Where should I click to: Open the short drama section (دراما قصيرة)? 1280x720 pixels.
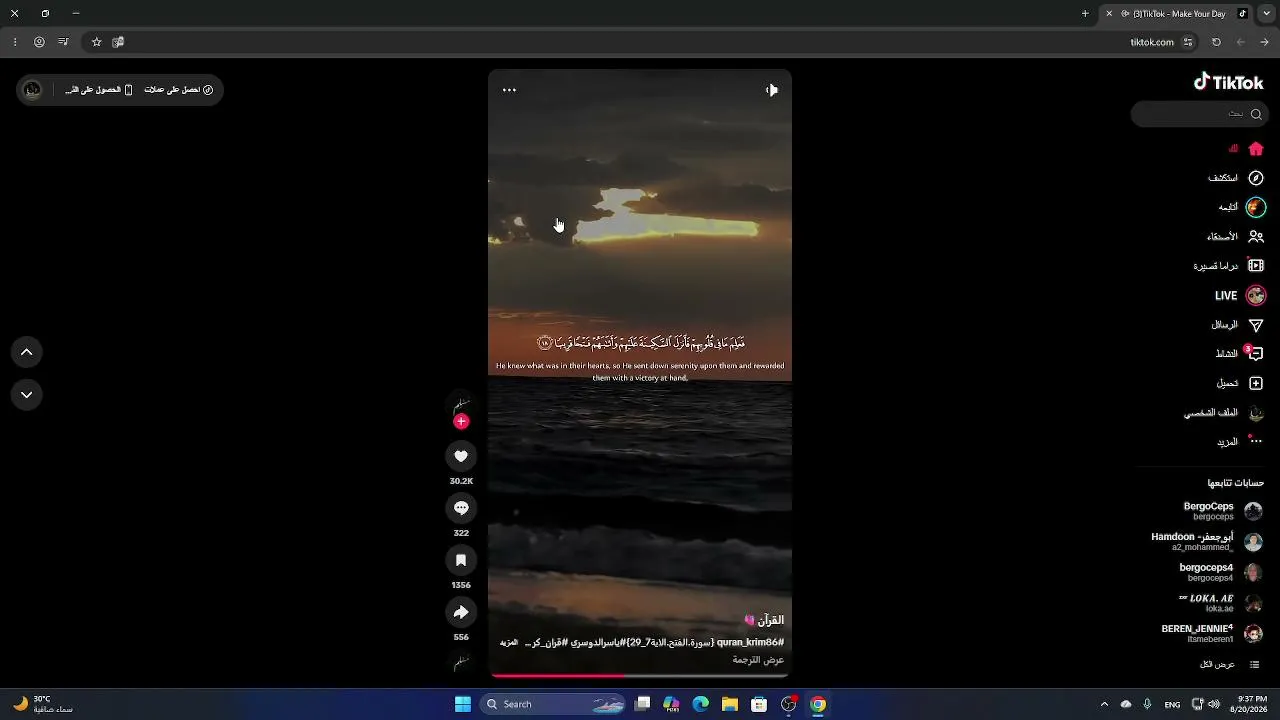click(1229, 266)
